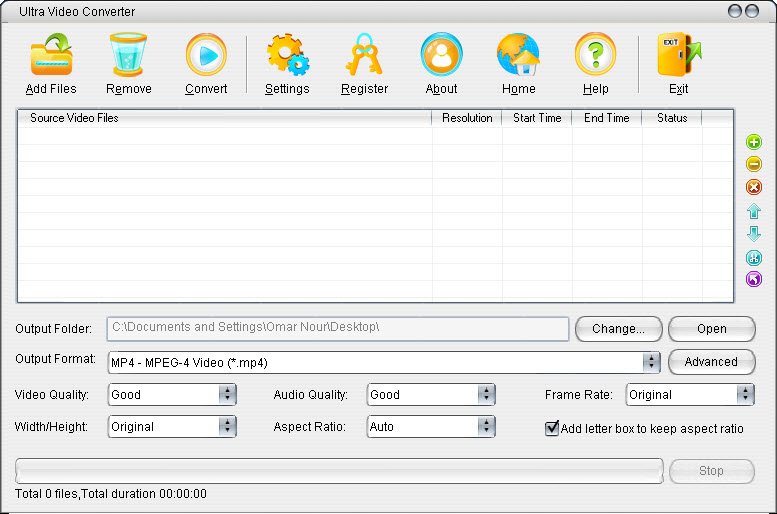Click the conversion progress bar
The height and width of the screenshot is (514, 777).
pyautogui.click(x=339, y=471)
